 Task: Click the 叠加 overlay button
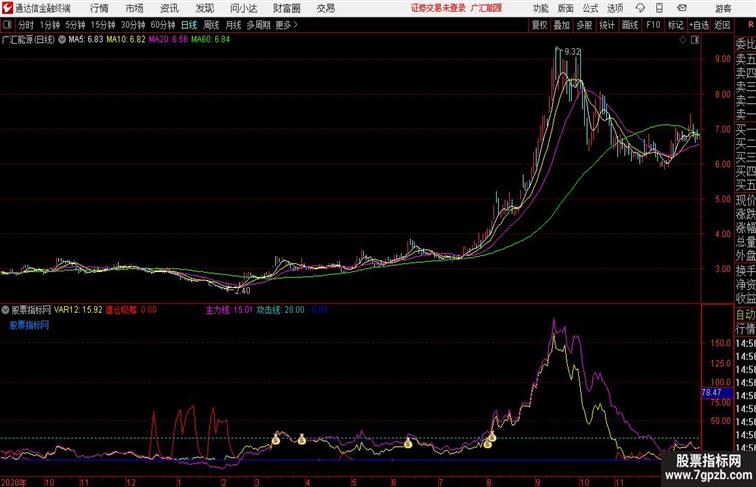pyautogui.click(x=562, y=25)
